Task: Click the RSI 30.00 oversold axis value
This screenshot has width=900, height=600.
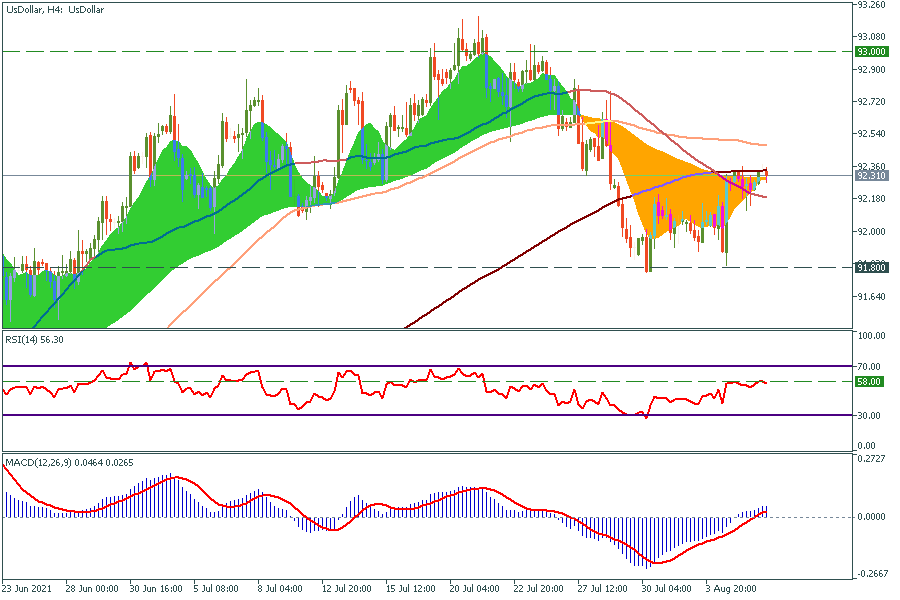Action: point(869,416)
